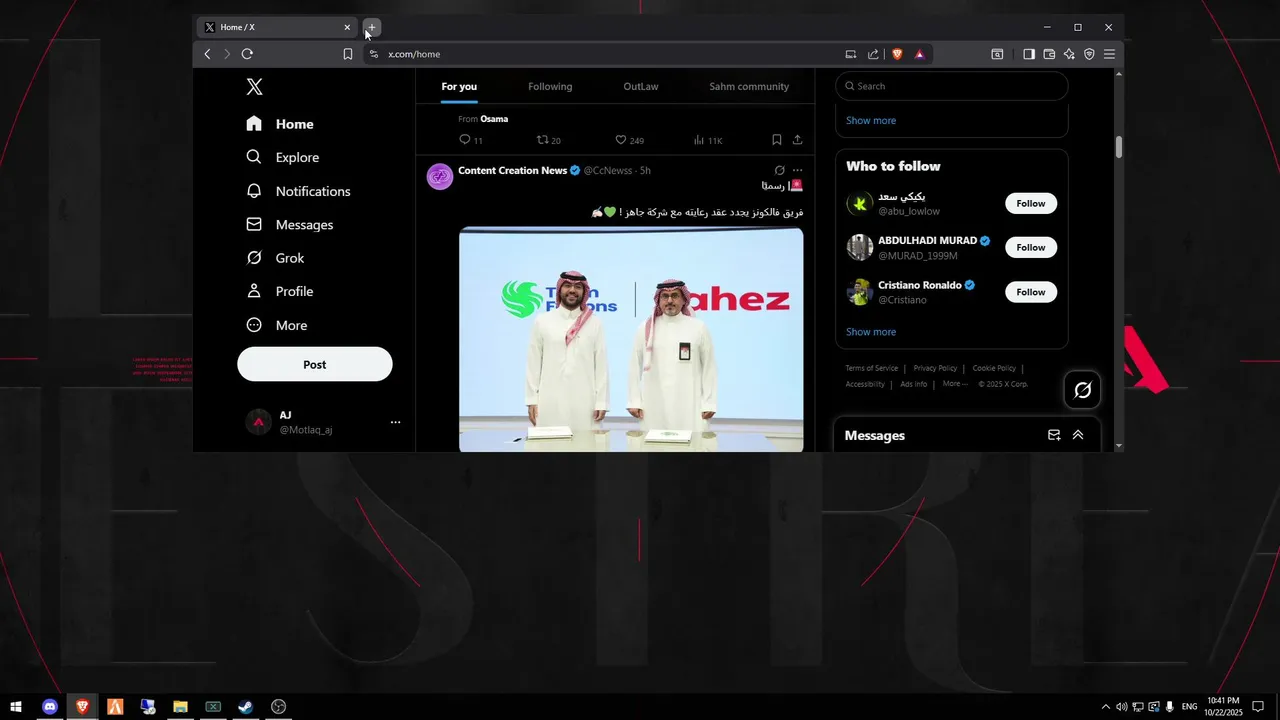Open the Explore page
The width and height of the screenshot is (1280, 720).
[283, 157]
